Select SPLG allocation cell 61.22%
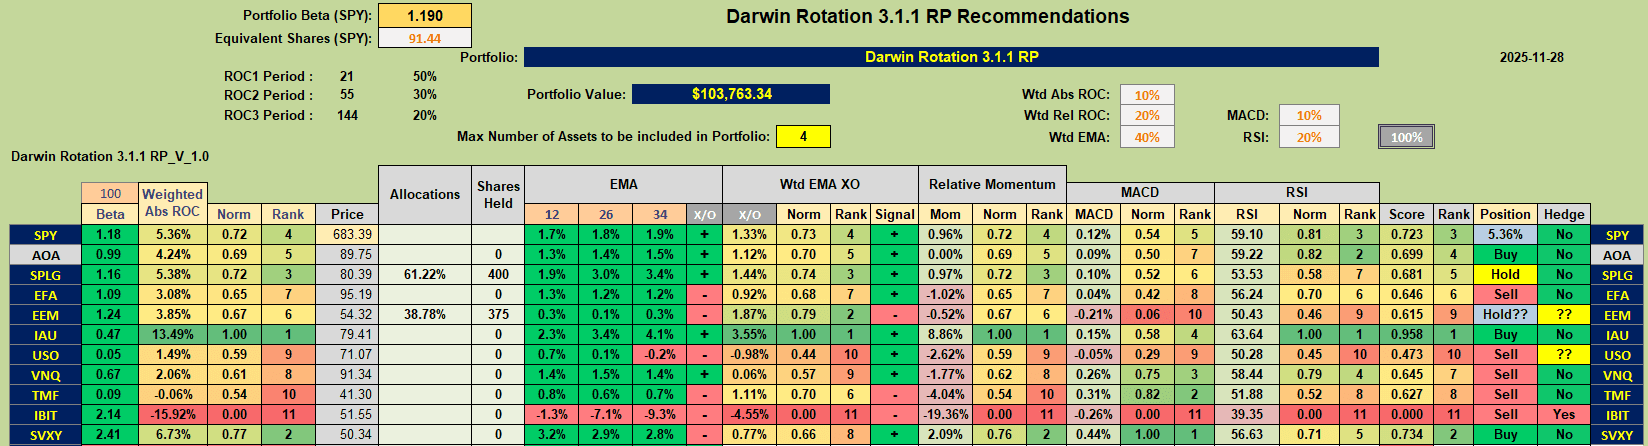1648x446 pixels. 425,274
